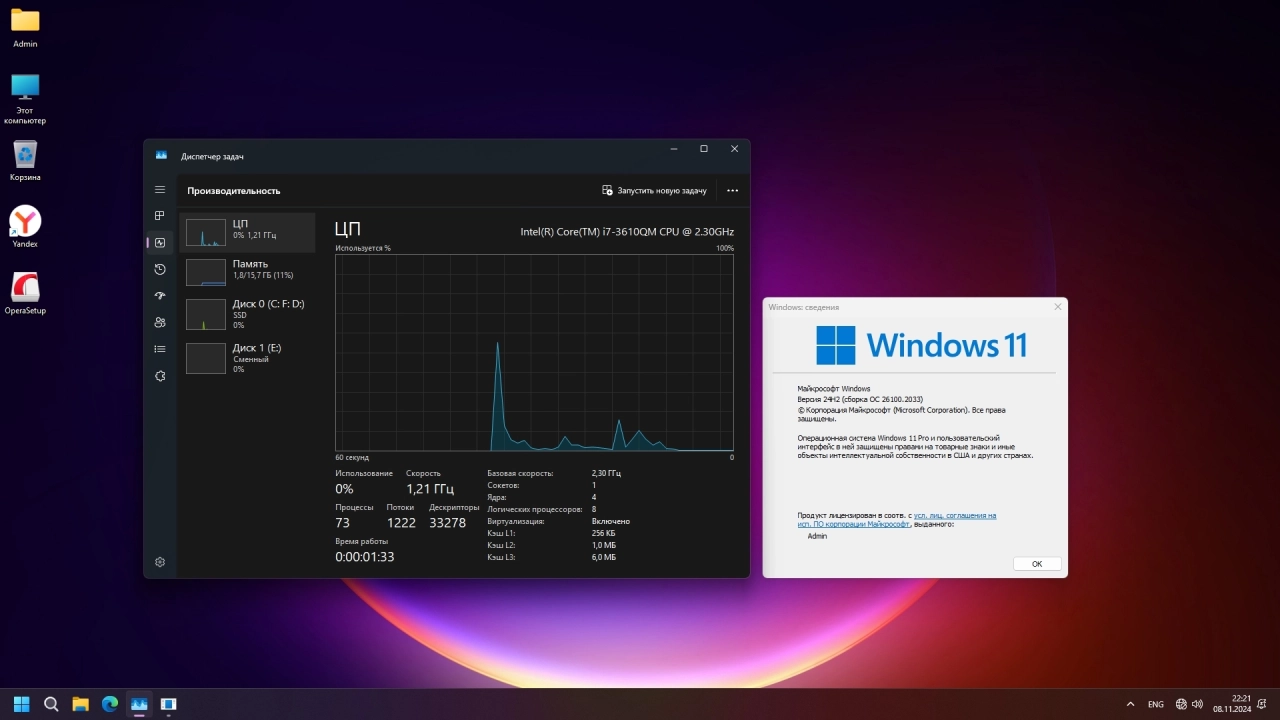Image resolution: width=1280 pixels, height=720 pixels.
Task: Click Task Manager taskbar icon
Action: click(x=139, y=704)
